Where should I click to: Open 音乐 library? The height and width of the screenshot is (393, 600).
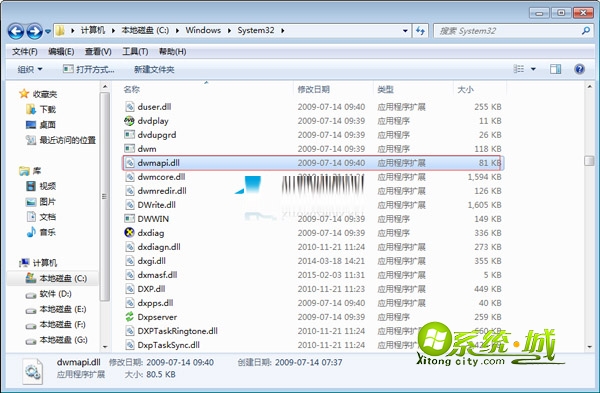point(41,232)
